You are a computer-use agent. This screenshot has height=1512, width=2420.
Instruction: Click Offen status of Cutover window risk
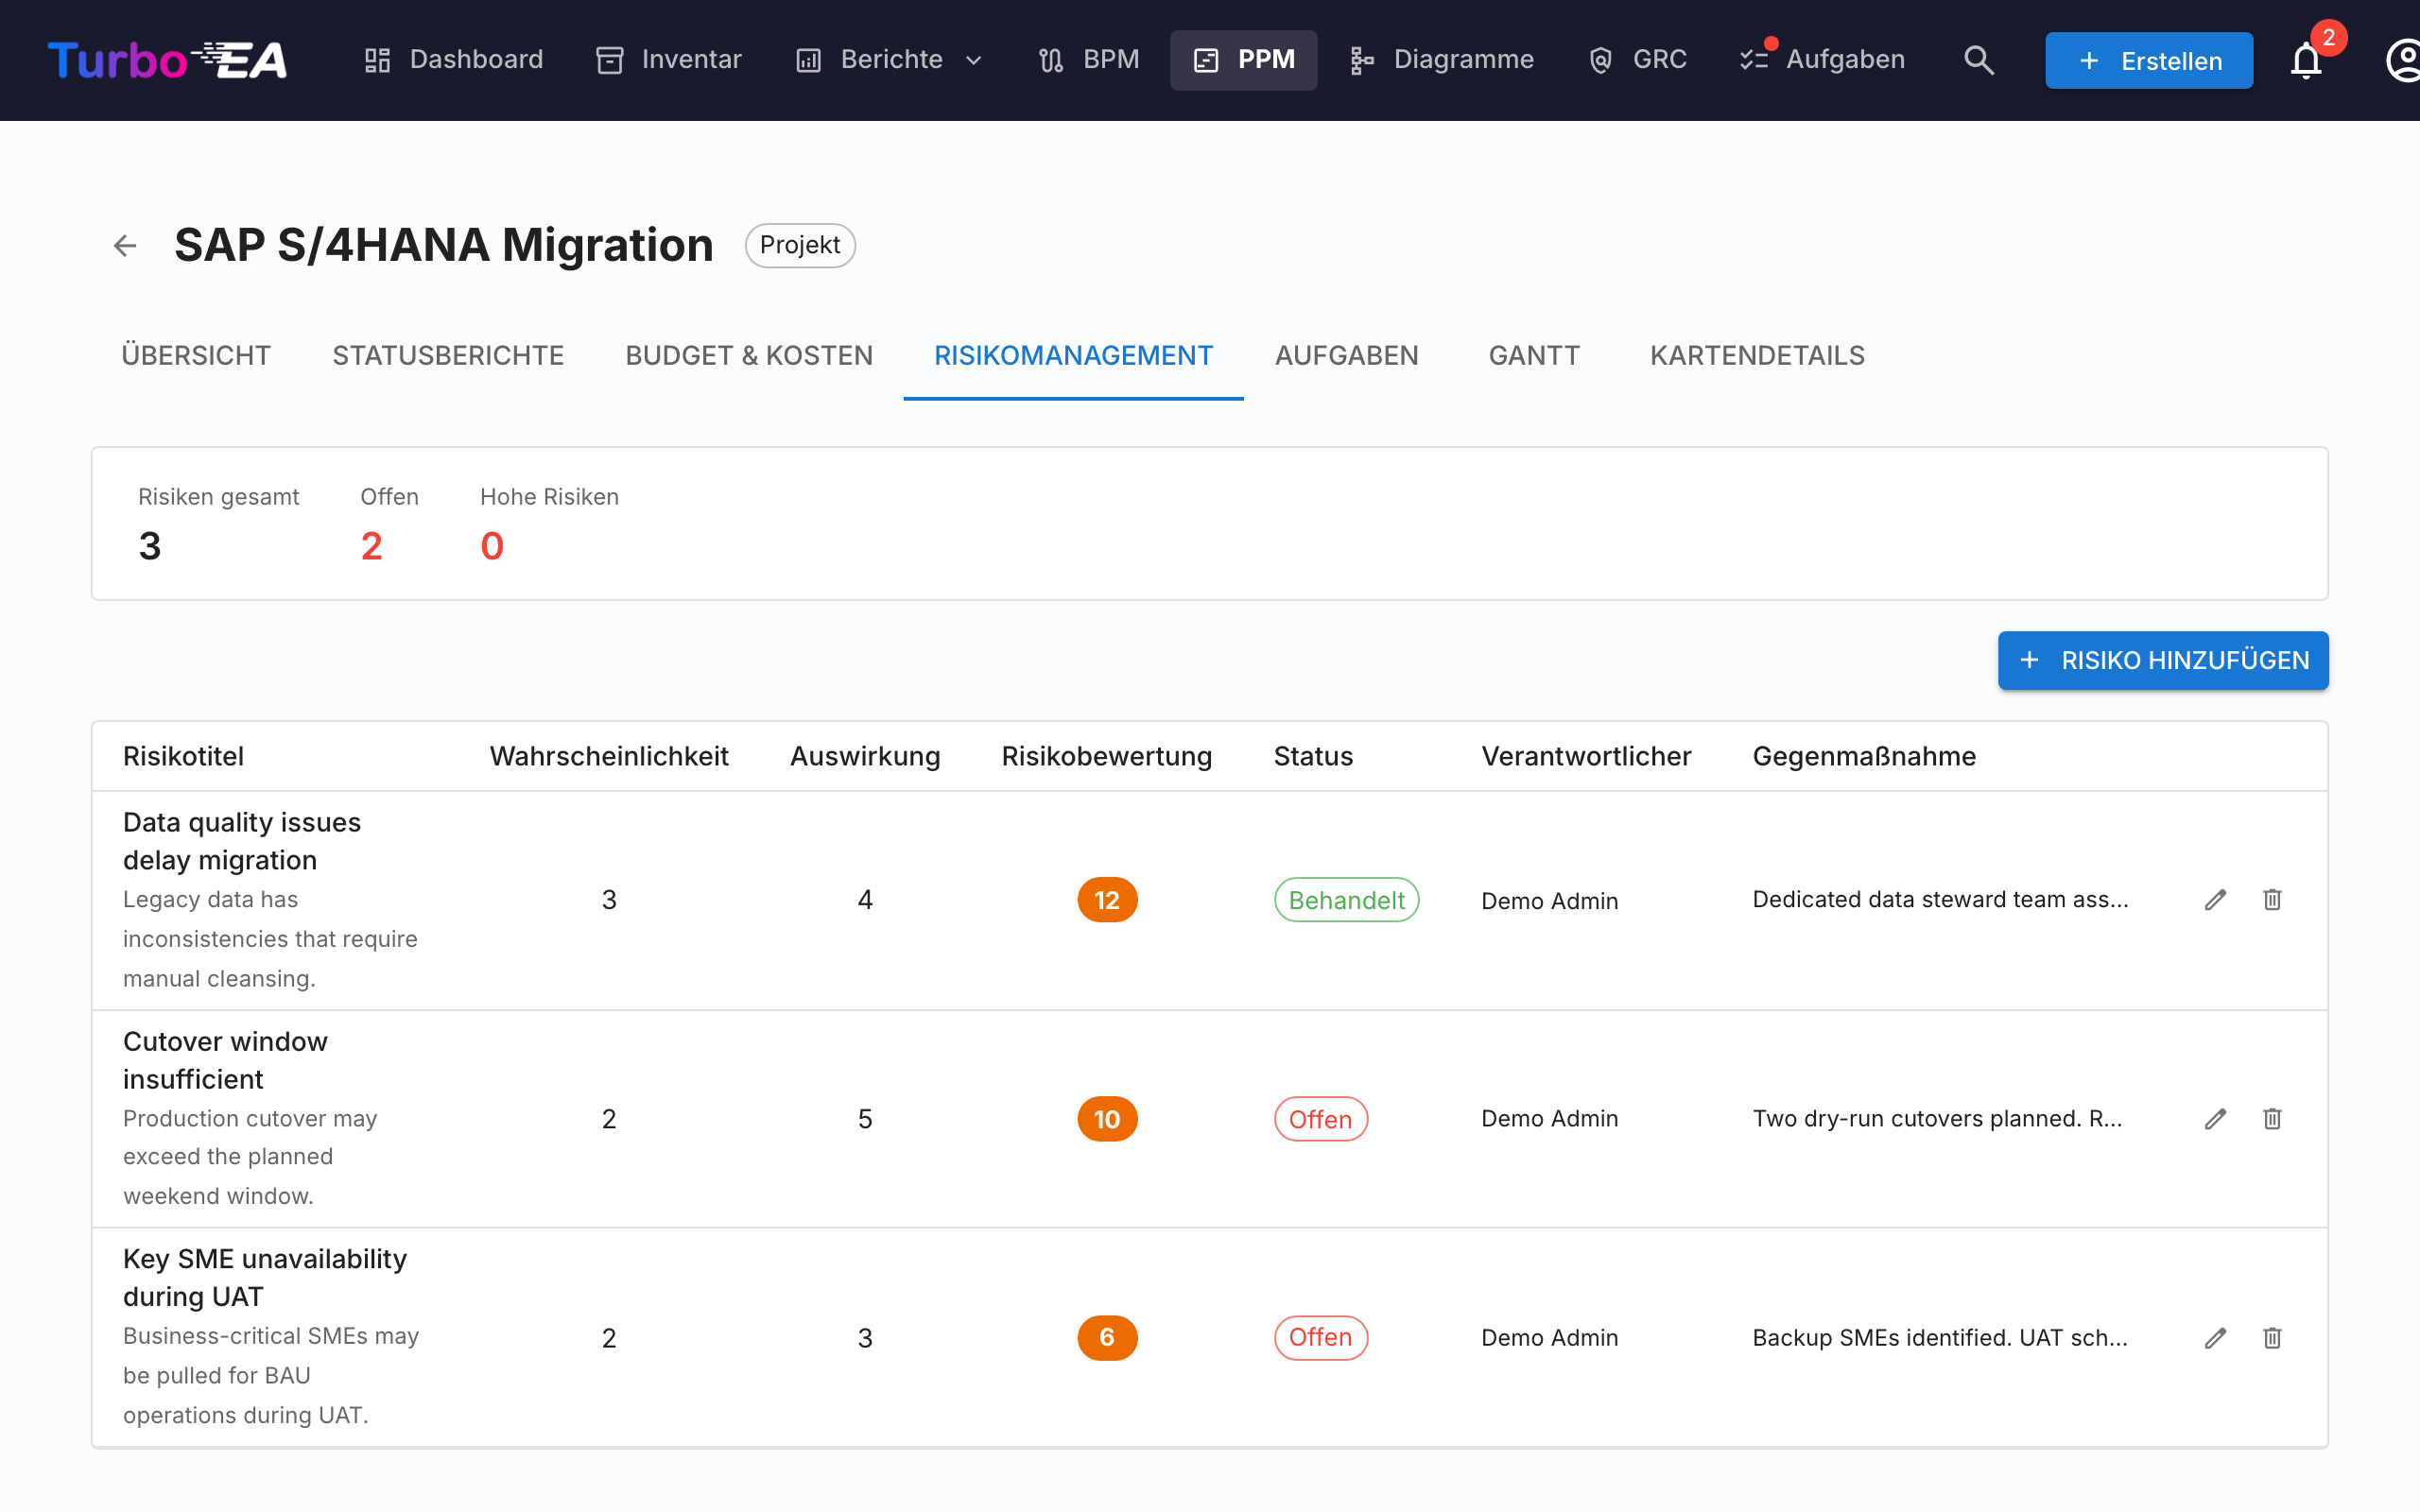(1320, 1119)
